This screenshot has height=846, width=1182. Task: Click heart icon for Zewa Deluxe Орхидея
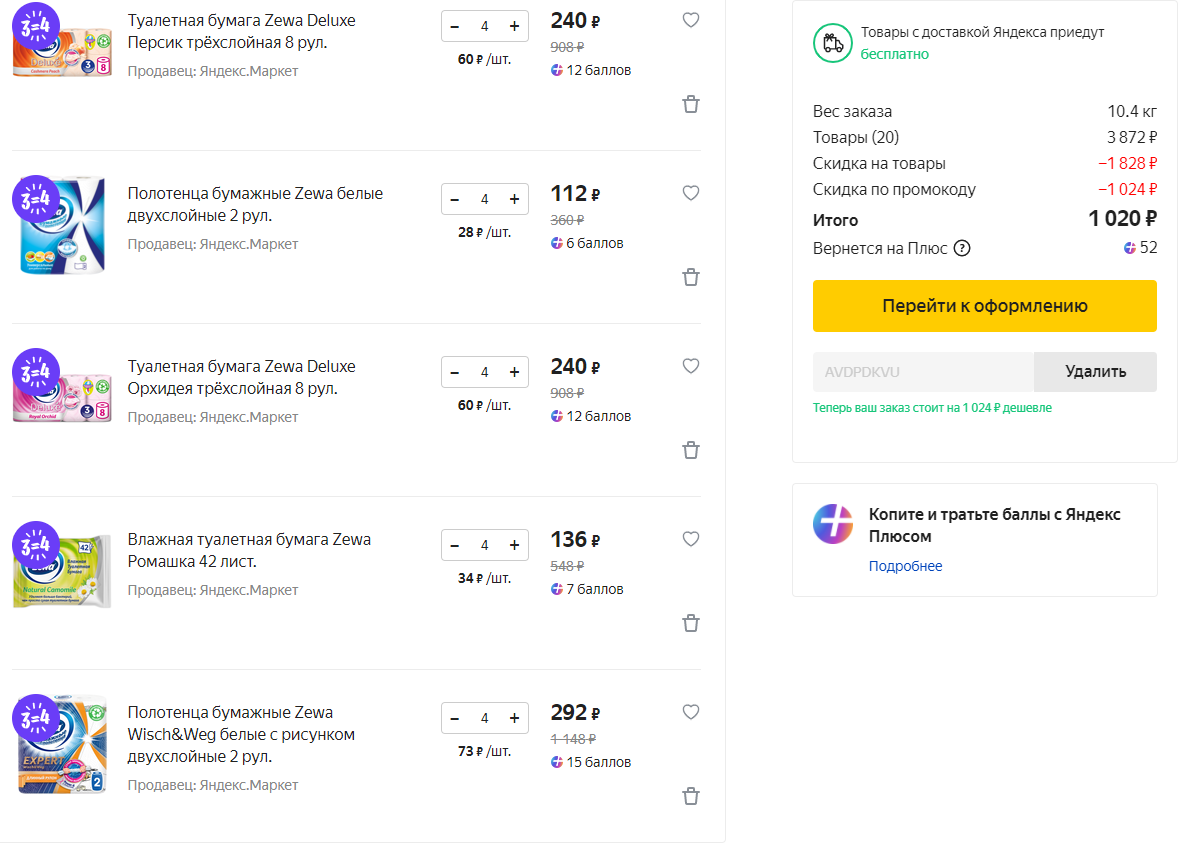[691, 366]
